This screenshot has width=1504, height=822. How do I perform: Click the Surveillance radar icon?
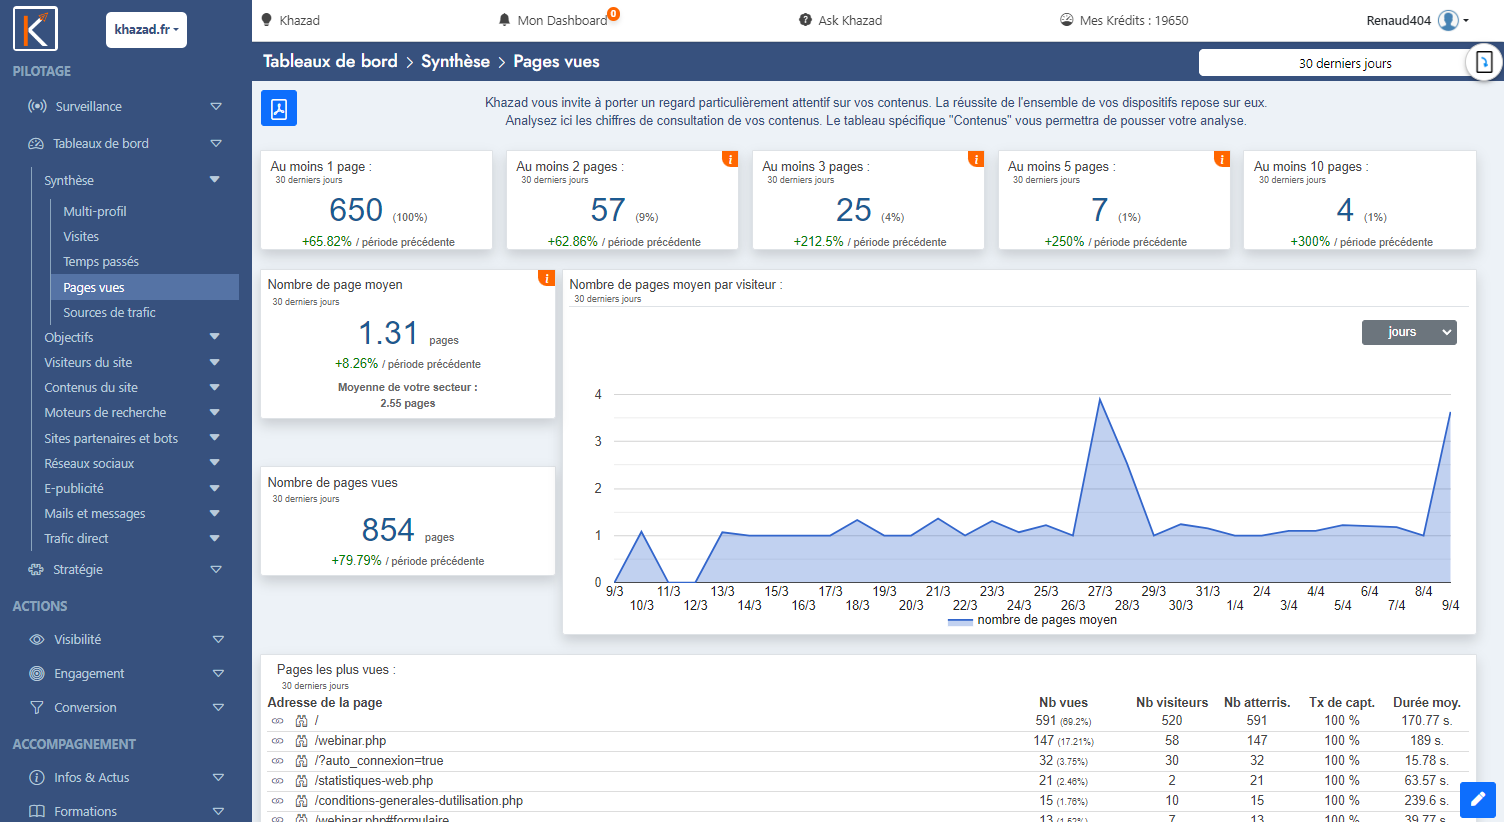[37, 106]
